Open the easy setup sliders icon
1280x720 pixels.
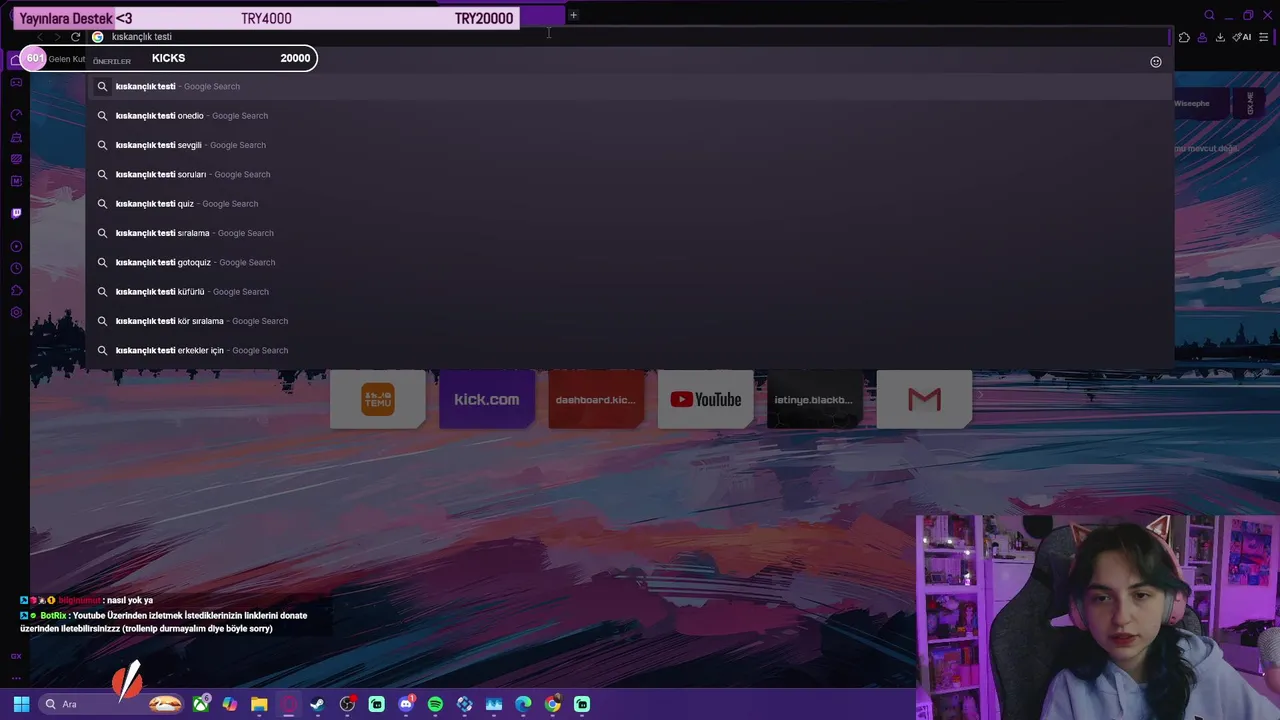click(1265, 37)
